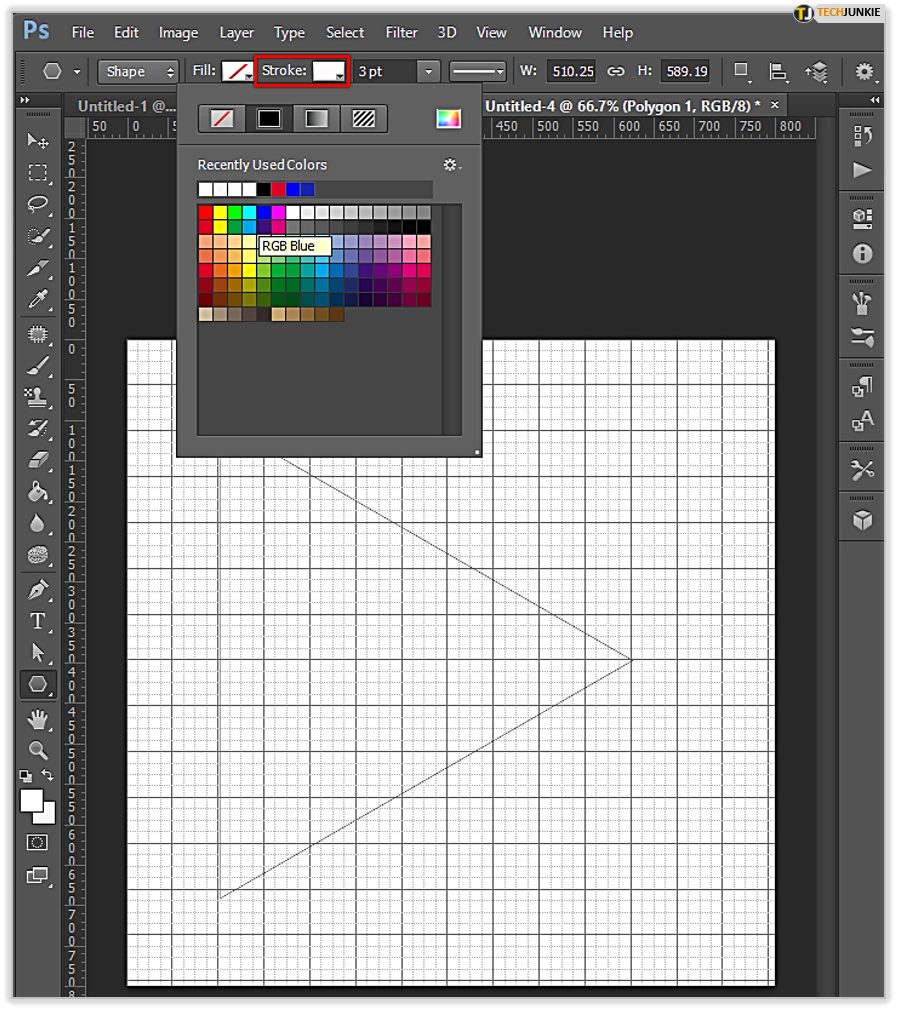The image size is (897, 1010).
Task: Open the Character panel icon
Action: click(x=862, y=421)
